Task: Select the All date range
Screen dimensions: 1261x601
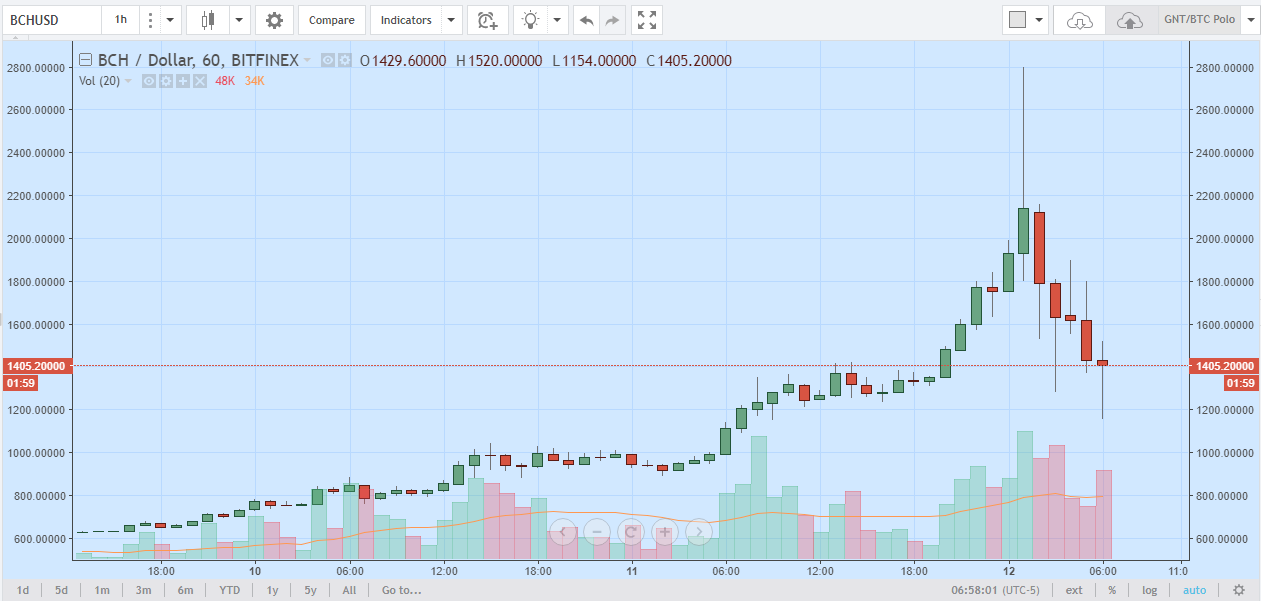Action: [349, 590]
